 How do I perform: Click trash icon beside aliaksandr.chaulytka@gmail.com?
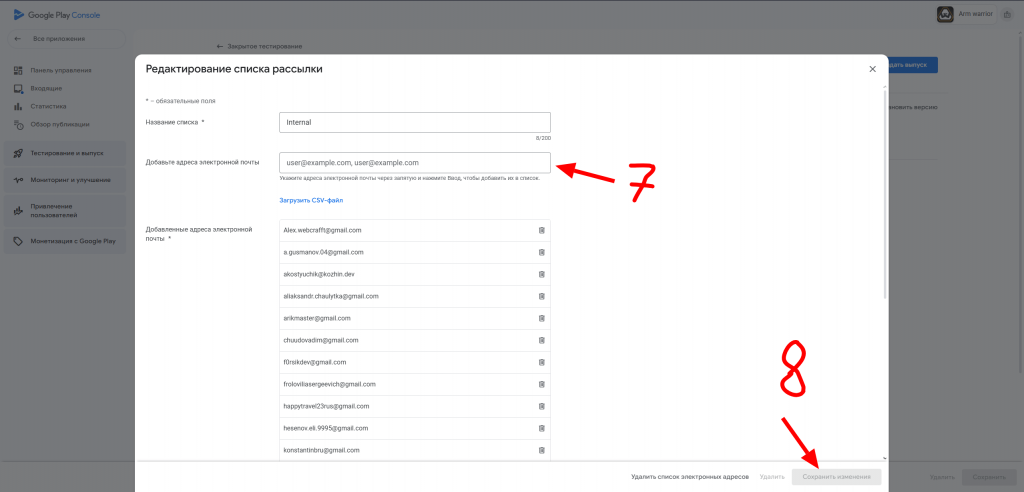pyautogui.click(x=541, y=296)
